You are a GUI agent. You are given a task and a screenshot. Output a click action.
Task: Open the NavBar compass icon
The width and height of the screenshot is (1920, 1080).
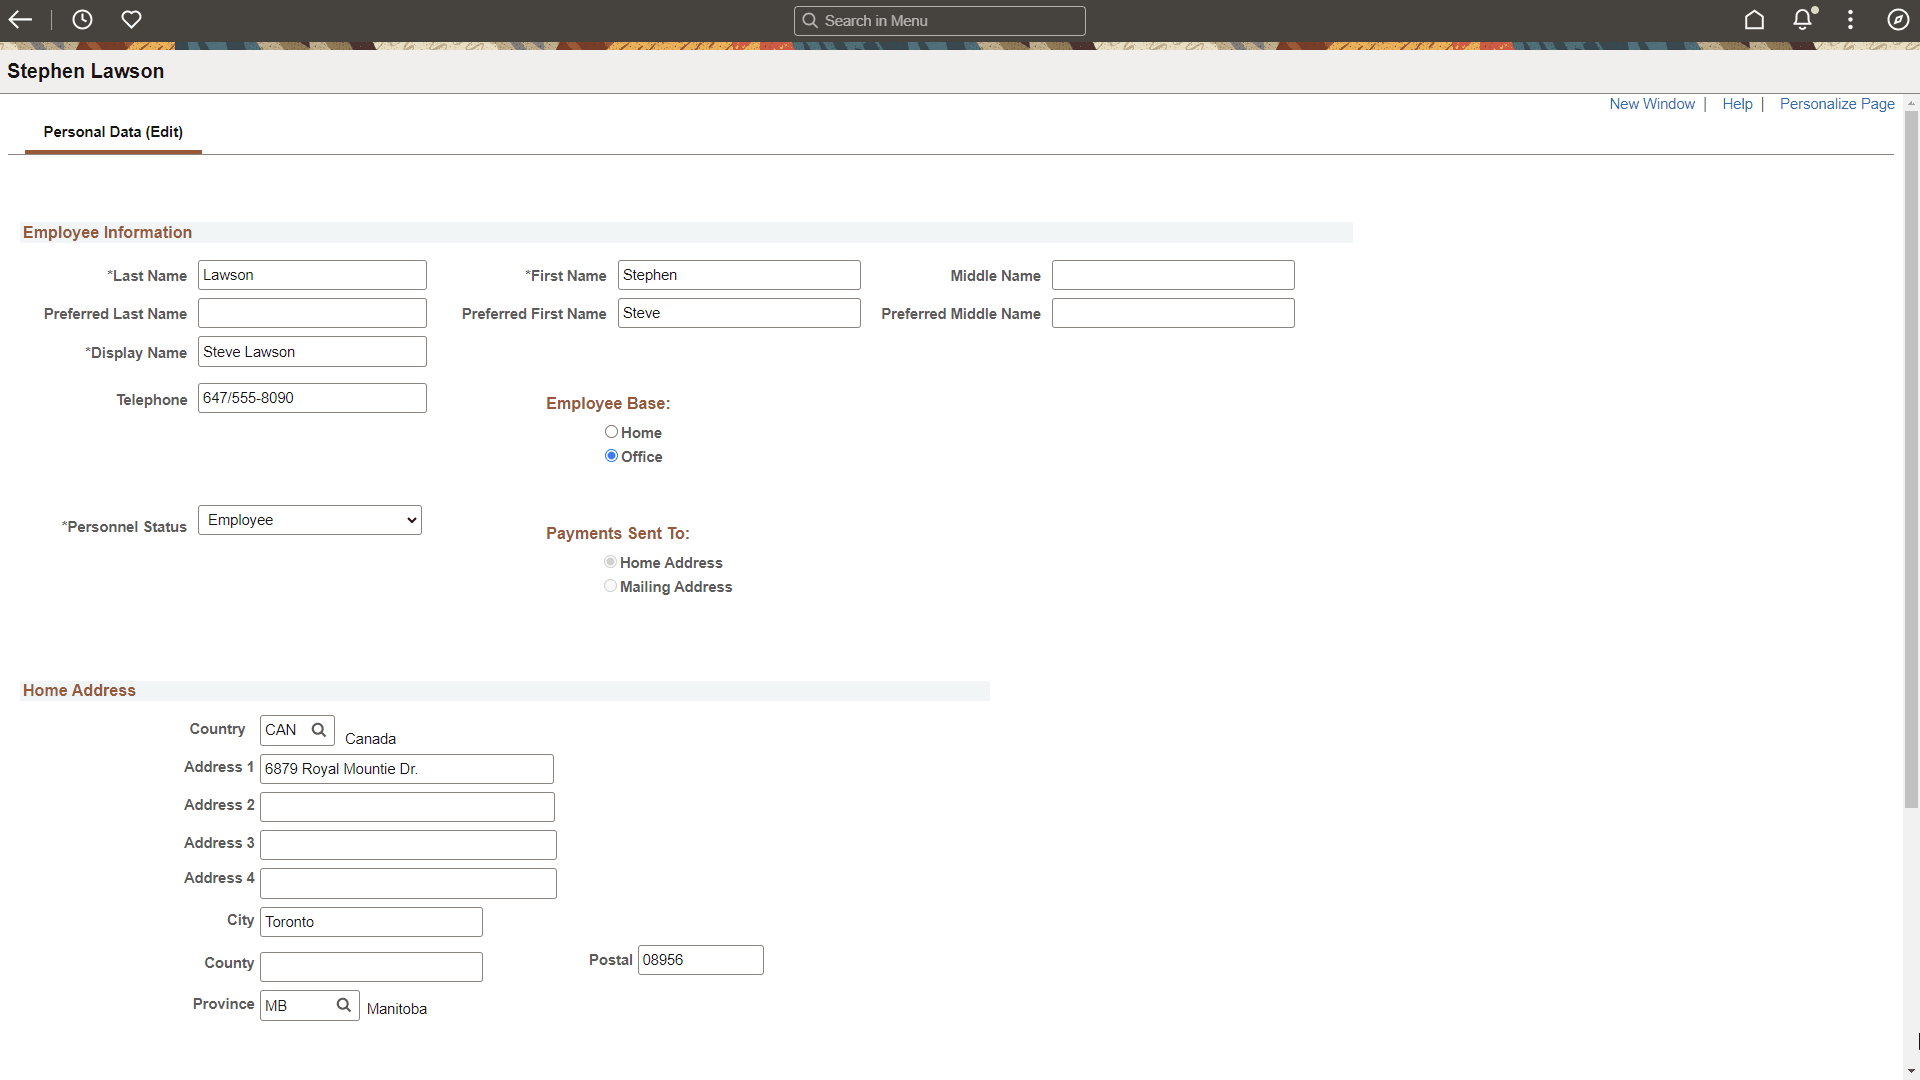1898,20
